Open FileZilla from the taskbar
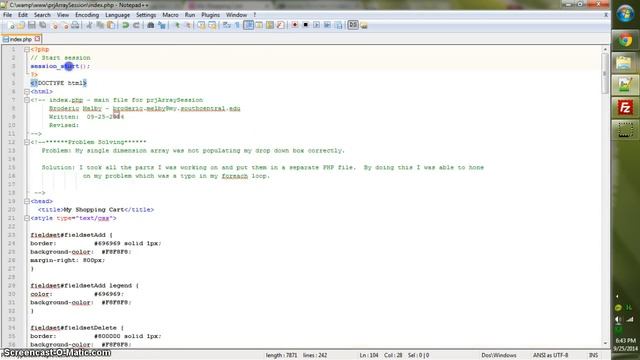The width and height of the screenshot is (640, 360). click(625, 108)
